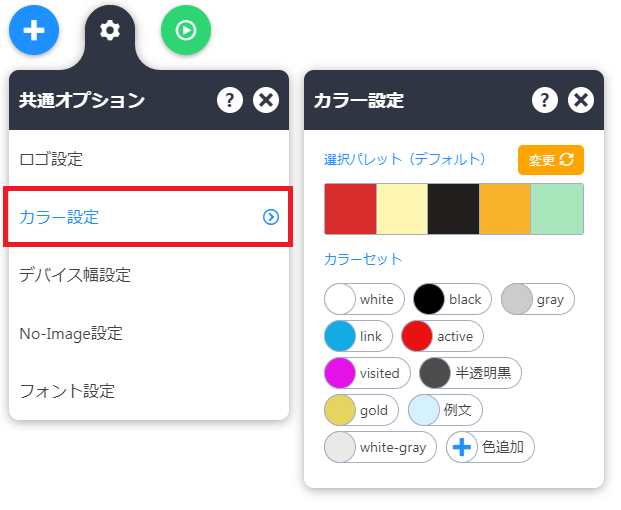Open the gear settings tab
The height and width of the screenshot is (510, 621).
click(x=110, y=31)
